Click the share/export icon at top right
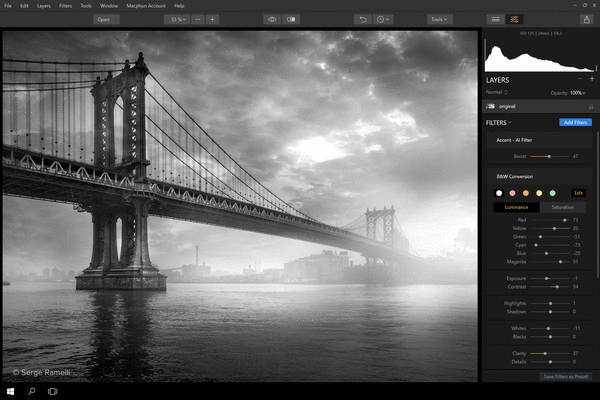Image resolution: width=600 pixels, height=400 pixels. pyautogui.click(x=585, y=19)
